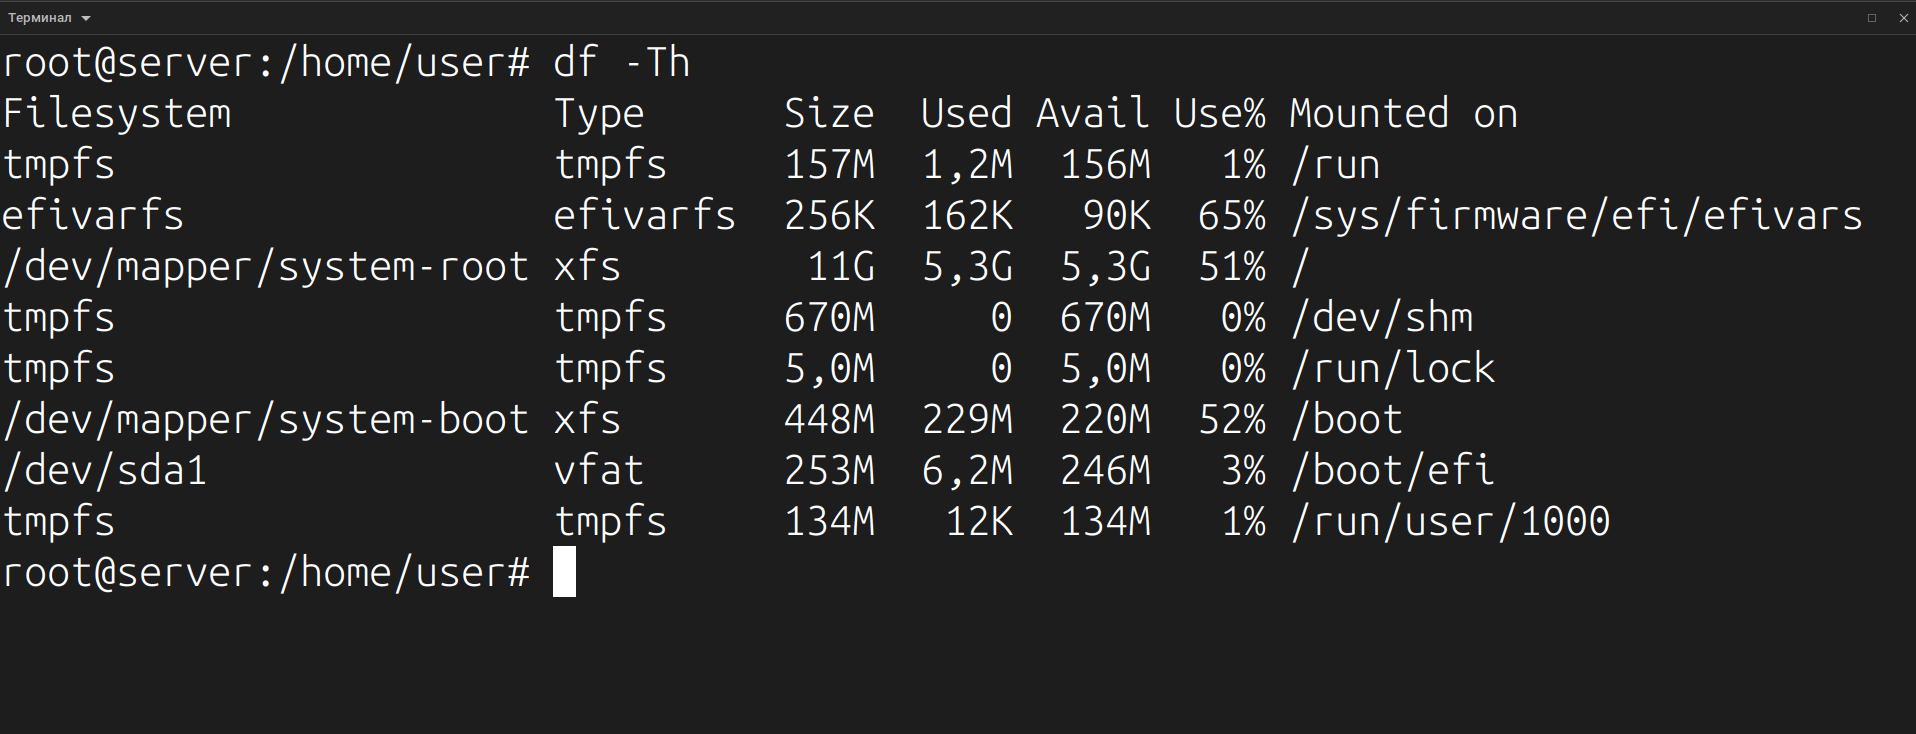Image resolution: width=1916 pixels, height=734 pixels.
Task: Click the /dev/shm mount path
Action: (x=1381, y=318)
